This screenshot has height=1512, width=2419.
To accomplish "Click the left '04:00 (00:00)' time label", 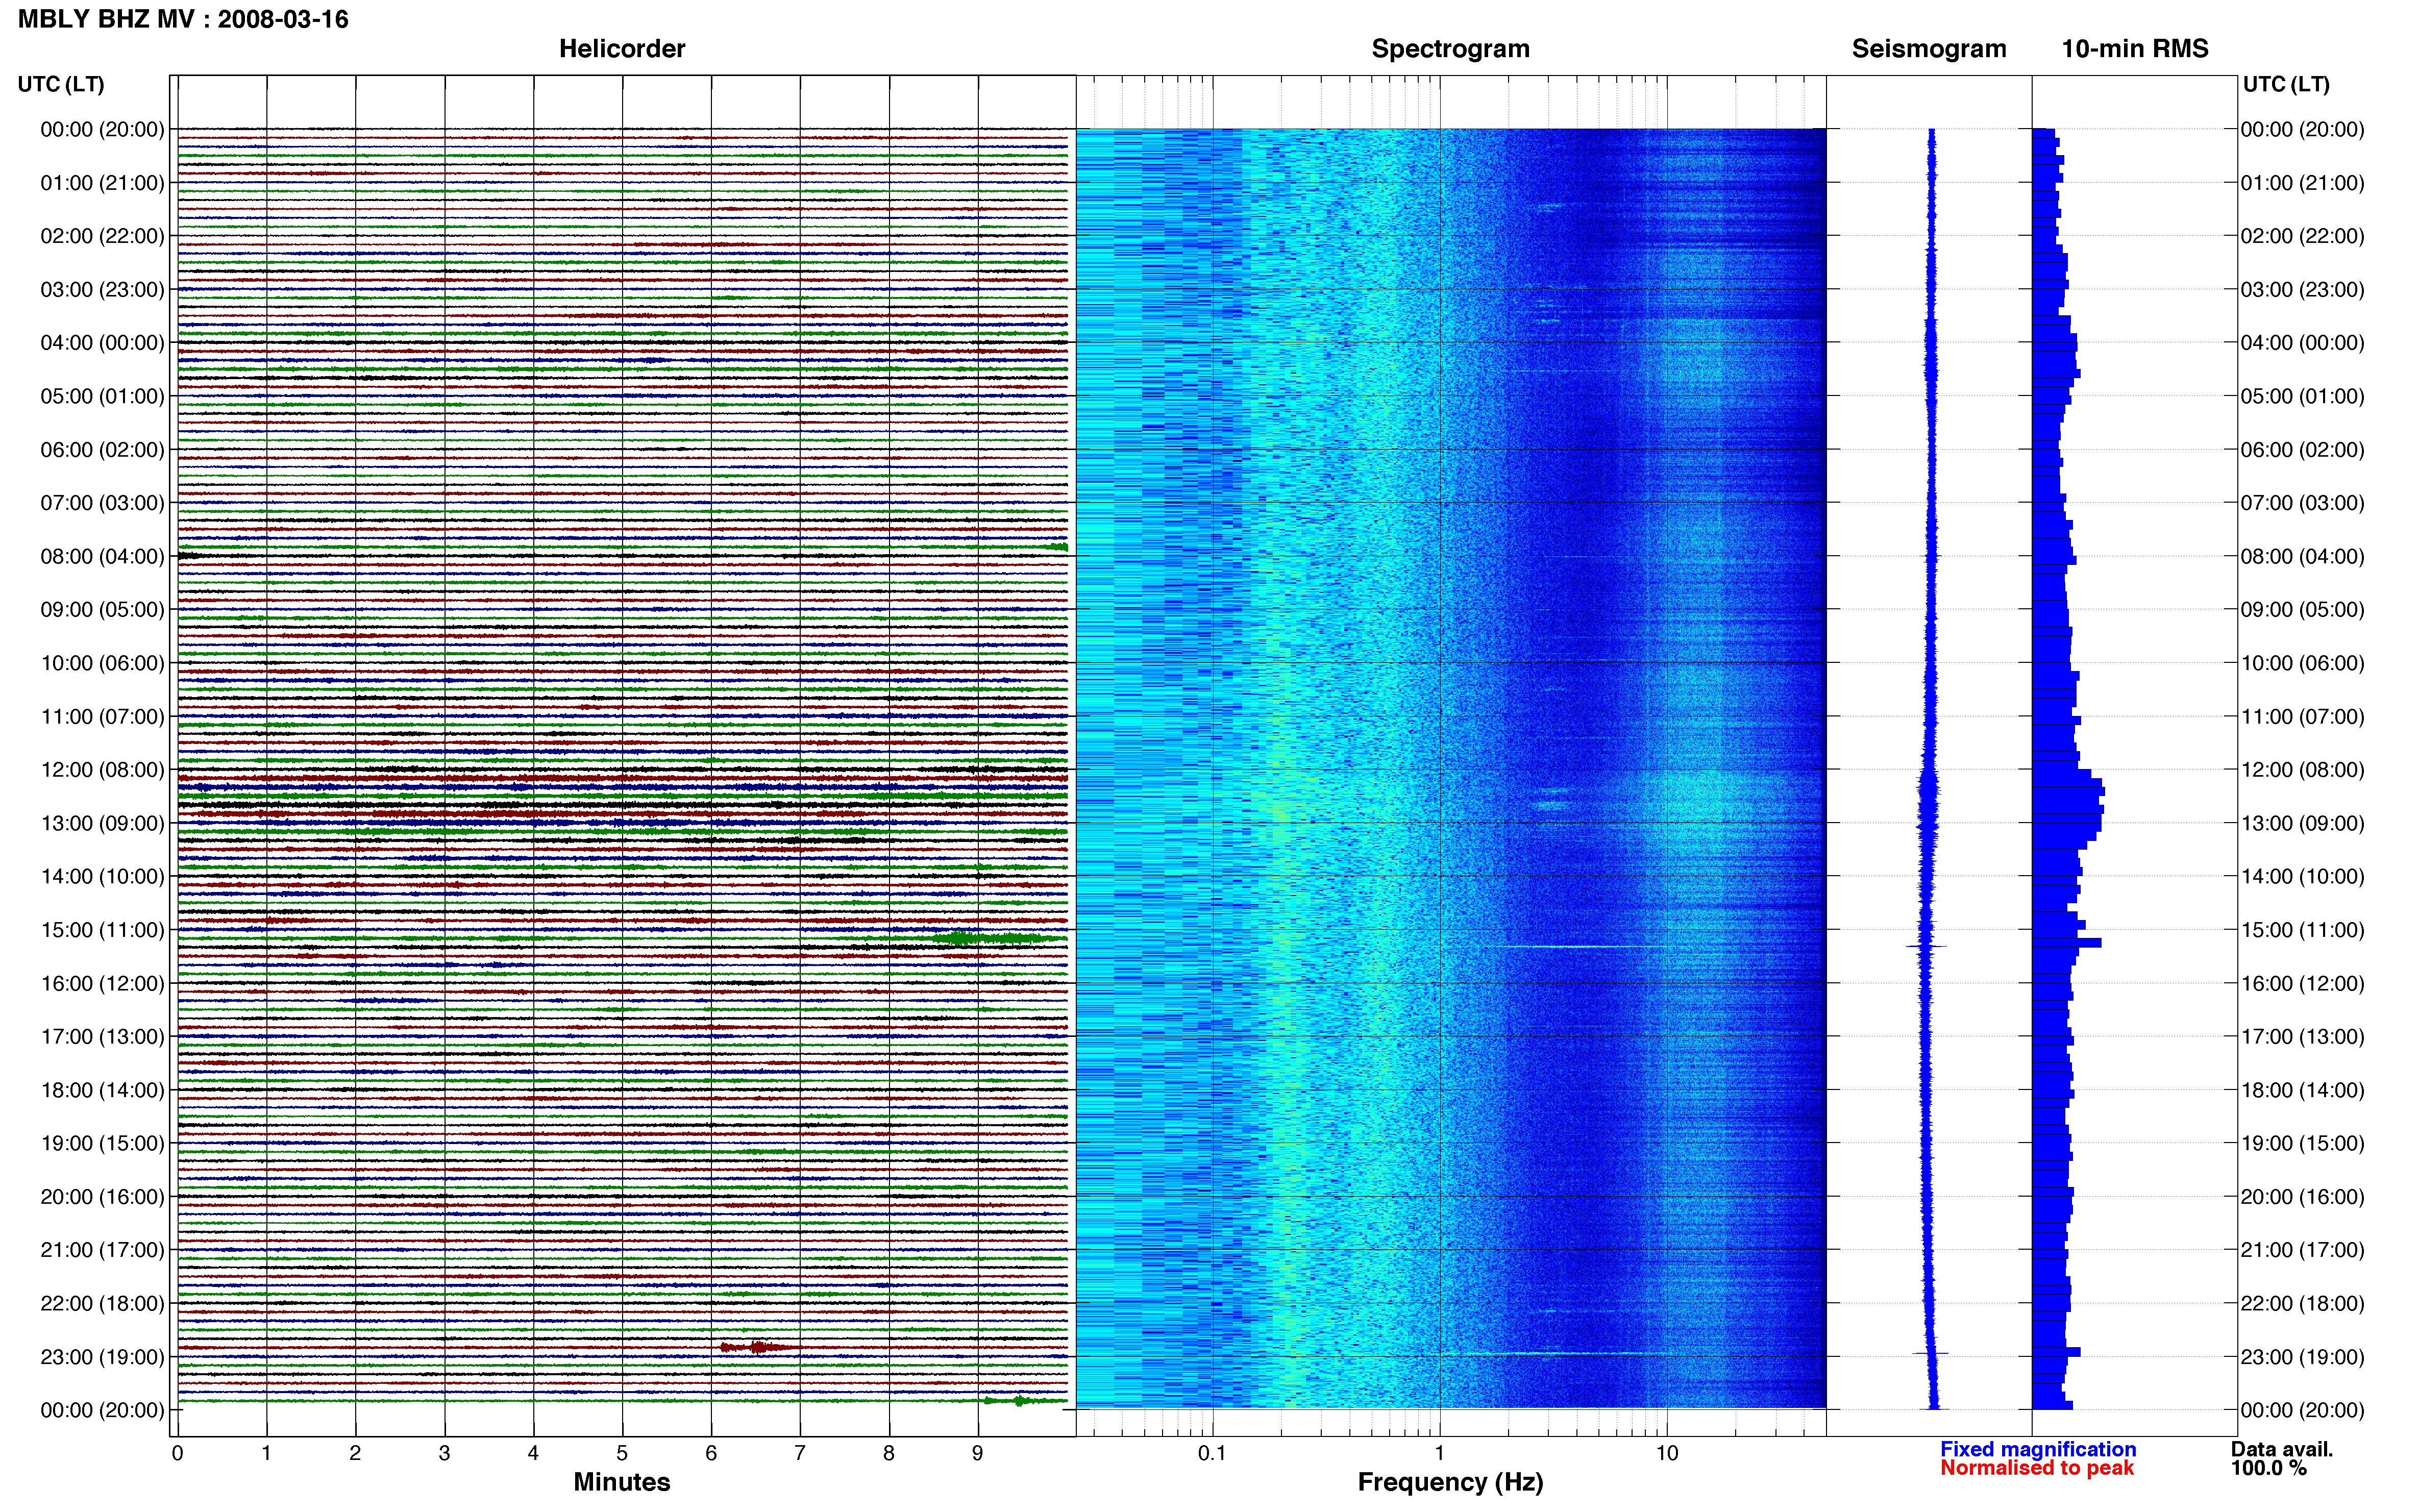I will point(102,342).
